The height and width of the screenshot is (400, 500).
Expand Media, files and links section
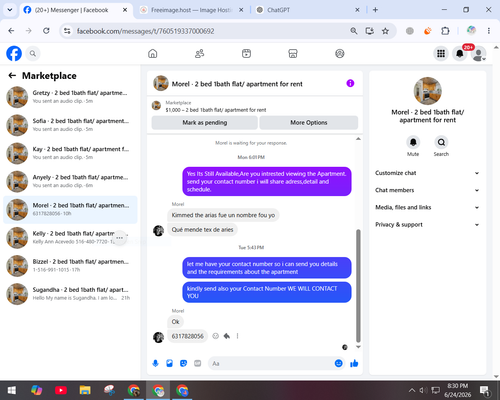(427, 207)
